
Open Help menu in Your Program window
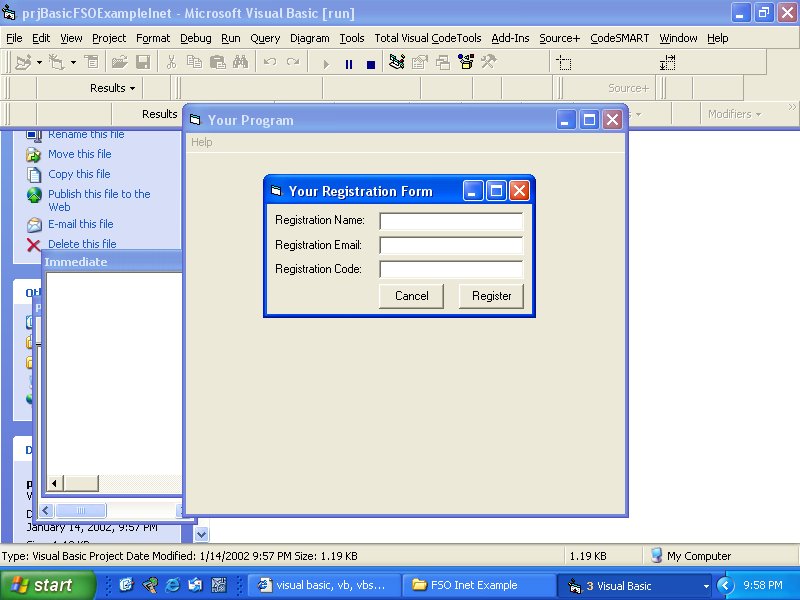pos(202,142)
